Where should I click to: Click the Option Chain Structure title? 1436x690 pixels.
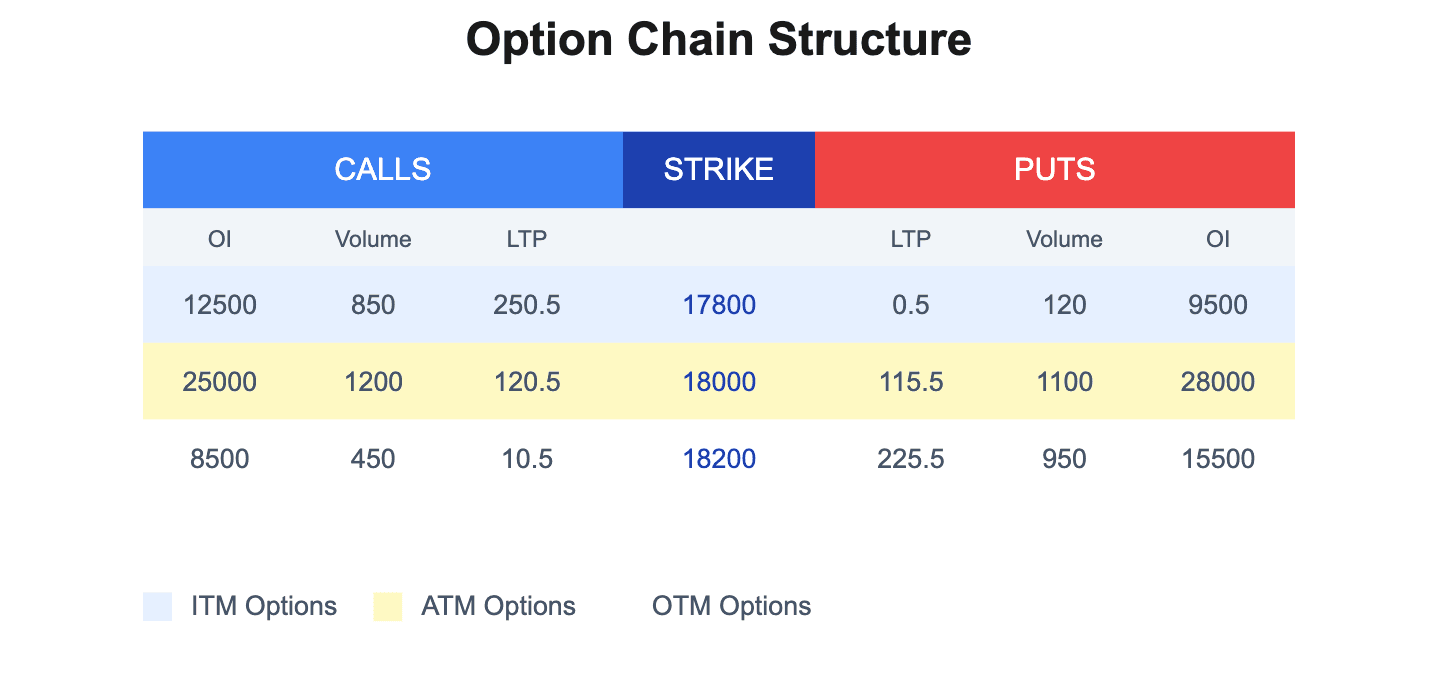718,40
